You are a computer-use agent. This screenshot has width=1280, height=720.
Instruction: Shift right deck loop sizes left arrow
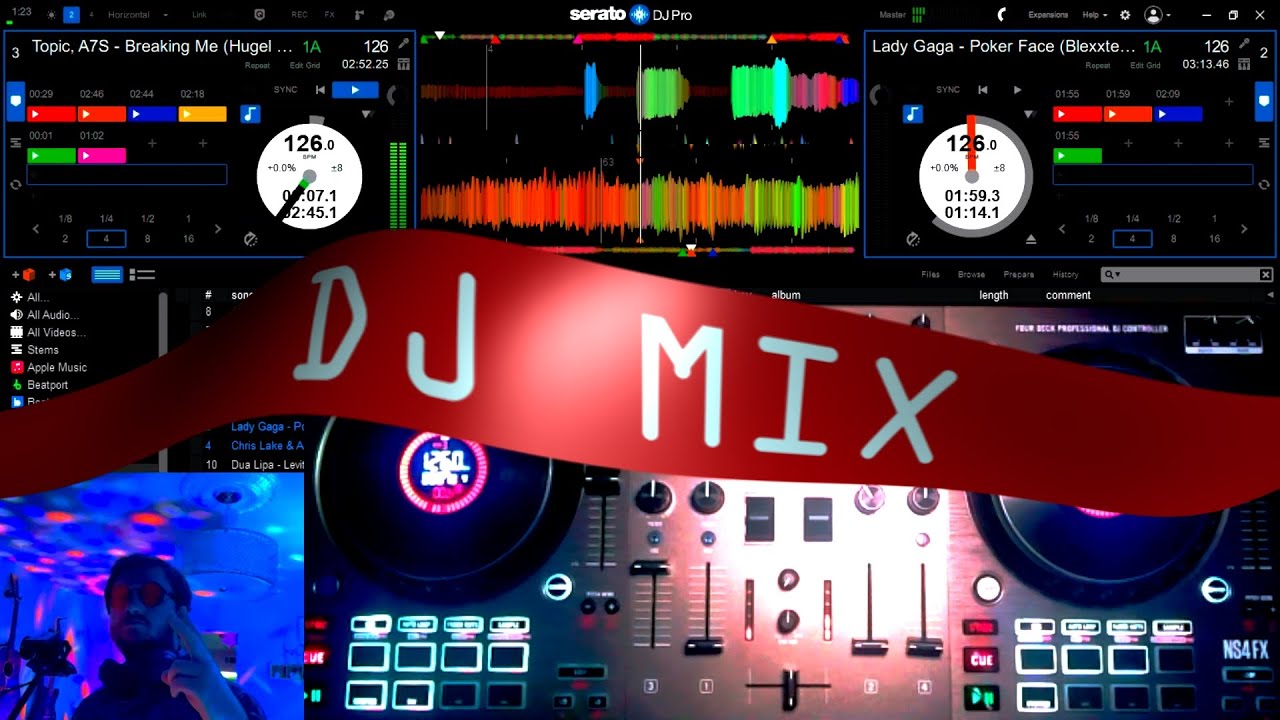1062,229
